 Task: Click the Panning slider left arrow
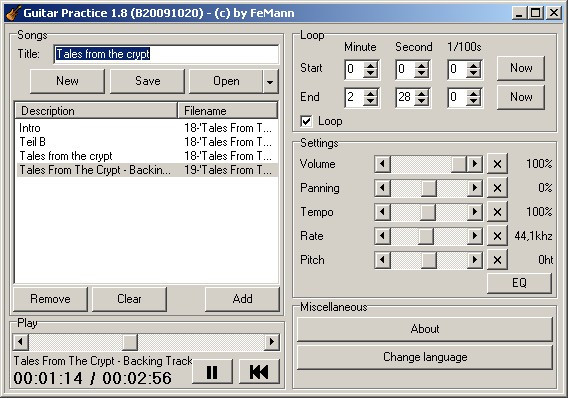click(383, 188)
